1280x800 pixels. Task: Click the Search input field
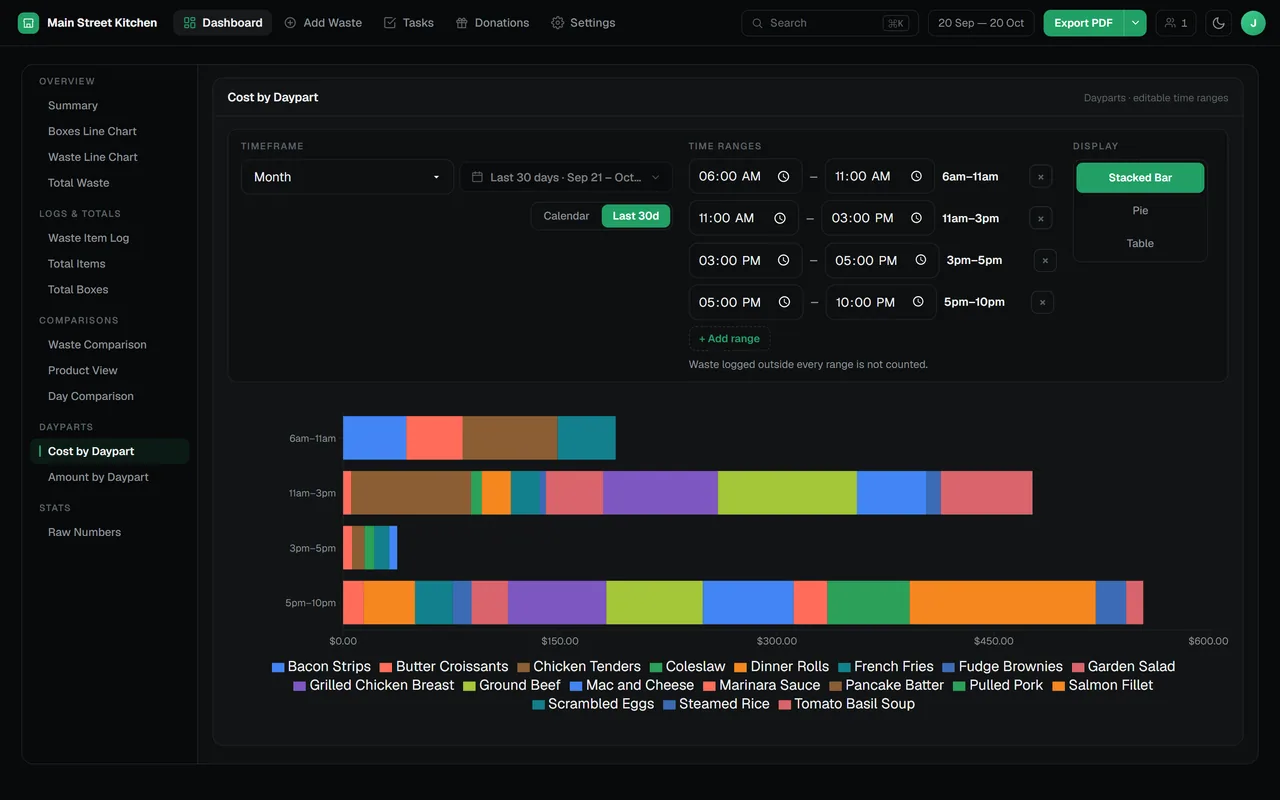pyautogui.click(x=830, y=23)
